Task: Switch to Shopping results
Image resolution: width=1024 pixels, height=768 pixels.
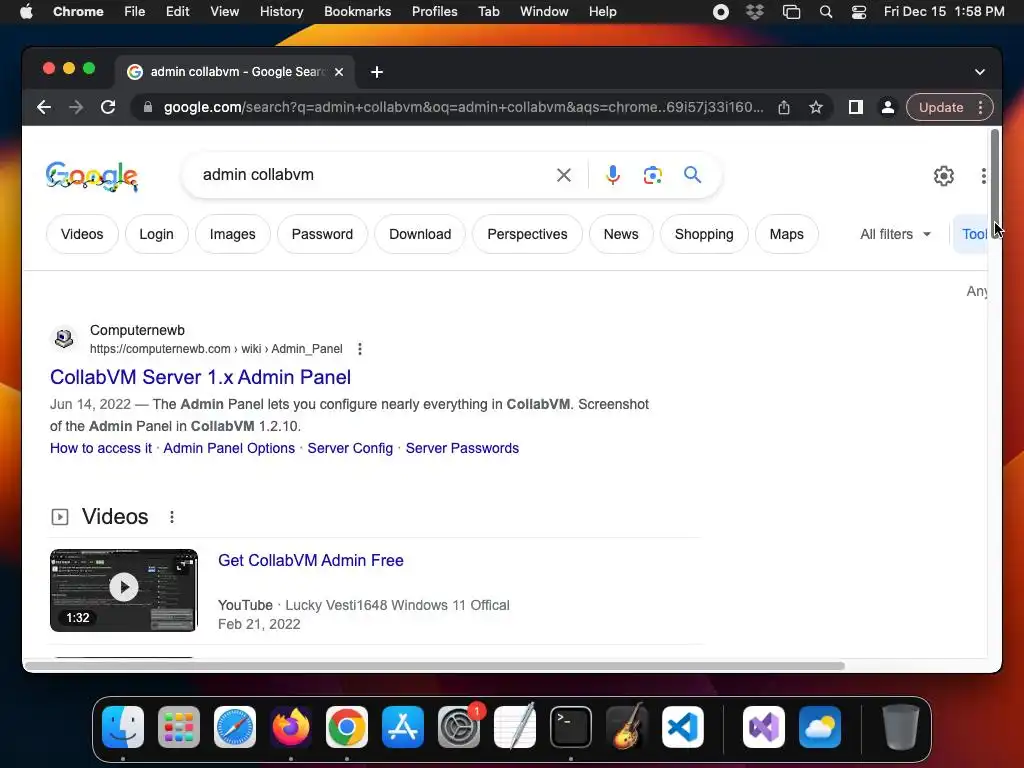Action: [704, 234]
